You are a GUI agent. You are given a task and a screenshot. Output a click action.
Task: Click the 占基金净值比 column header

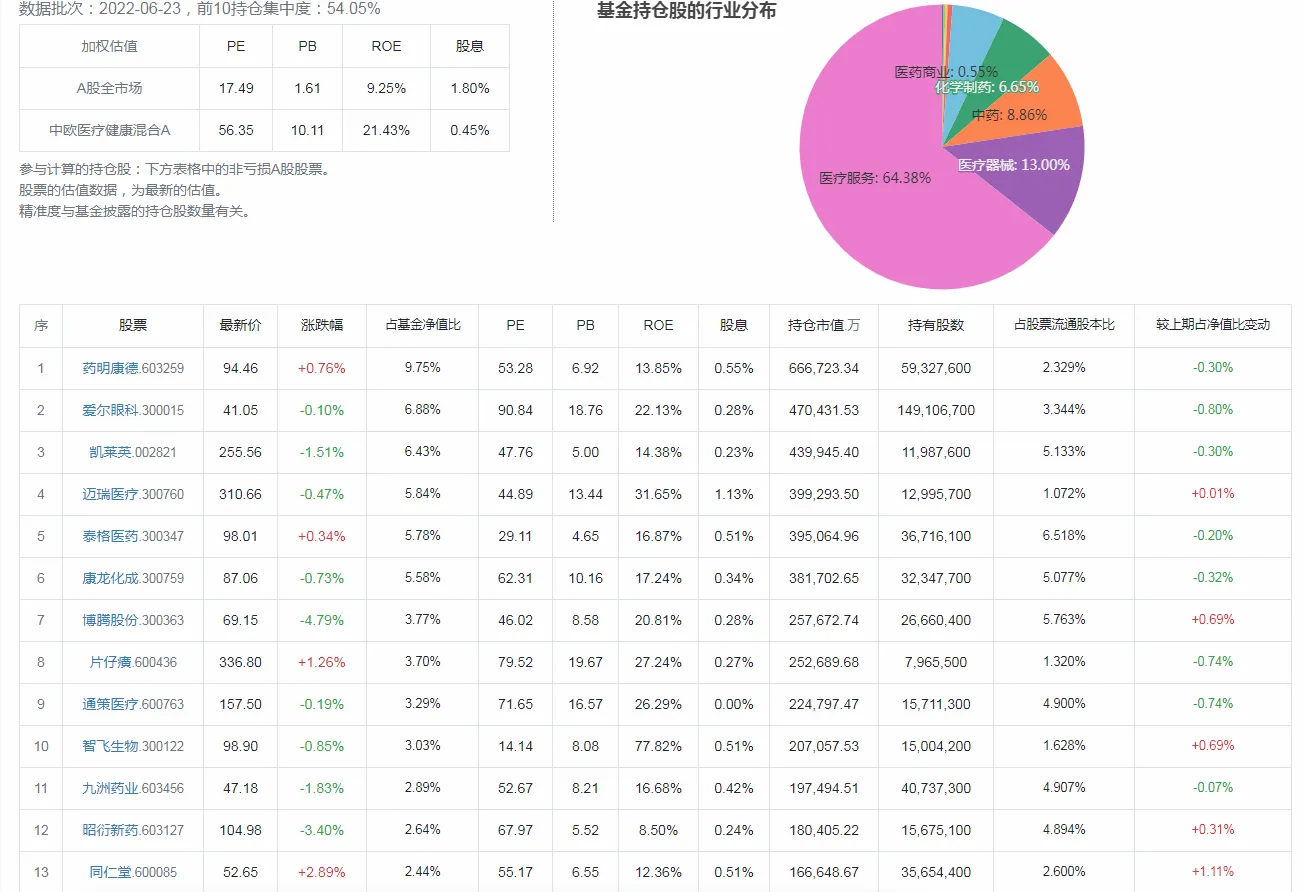[x=423, y=326]
